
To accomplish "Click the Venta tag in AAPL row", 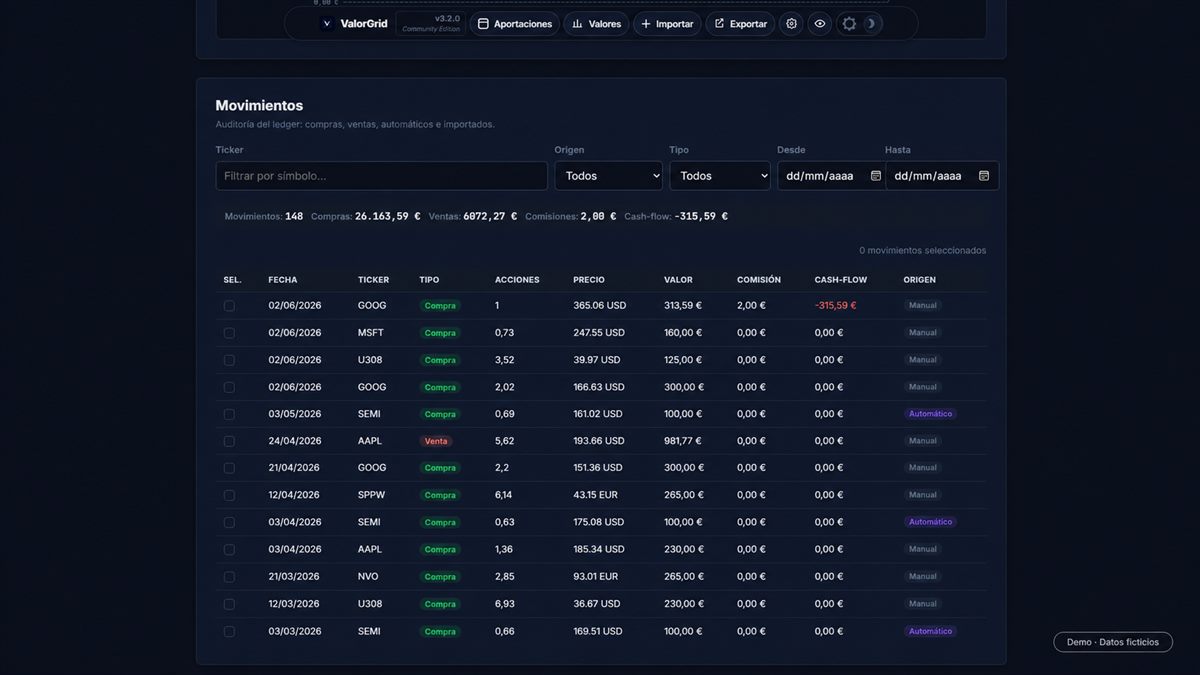I will coord(436,441).
